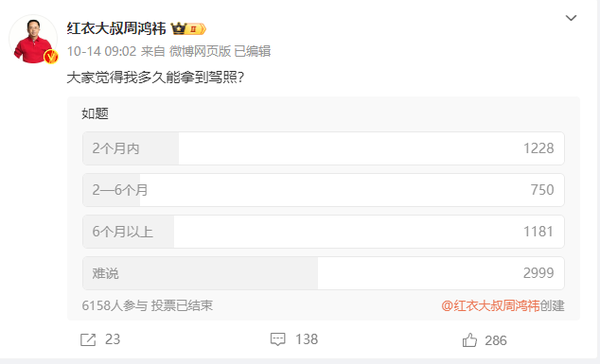Viewport: 600px width, 364px height.
Task: Click the repost share icon
Action: [x=88, y=340]
